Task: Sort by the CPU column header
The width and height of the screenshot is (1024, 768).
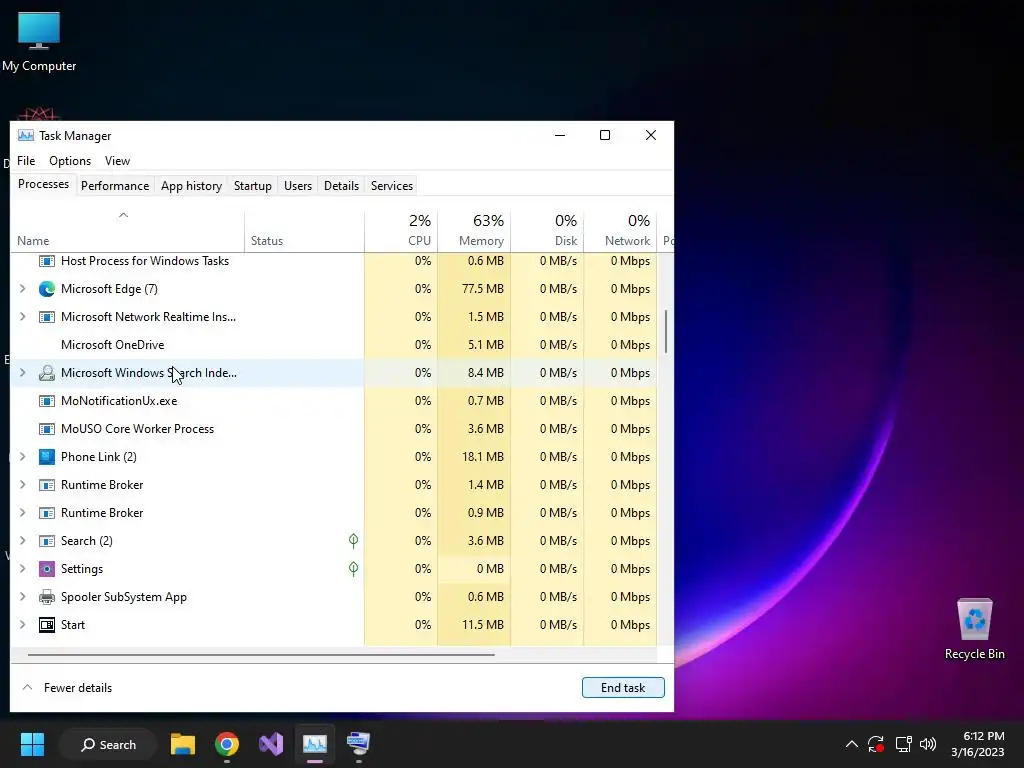Action: [x=401, y=232]
